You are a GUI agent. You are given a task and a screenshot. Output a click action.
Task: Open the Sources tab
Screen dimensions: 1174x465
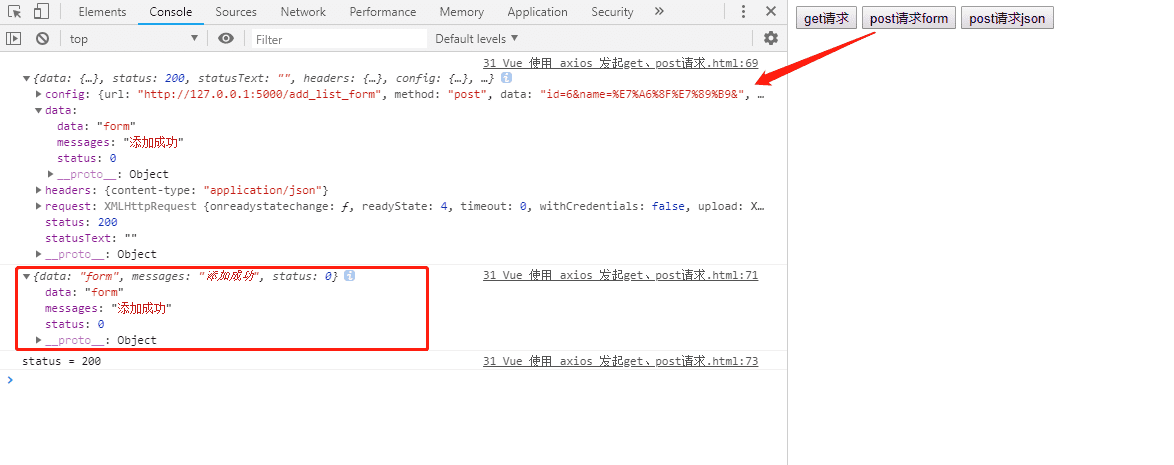[x=236, y=12]
